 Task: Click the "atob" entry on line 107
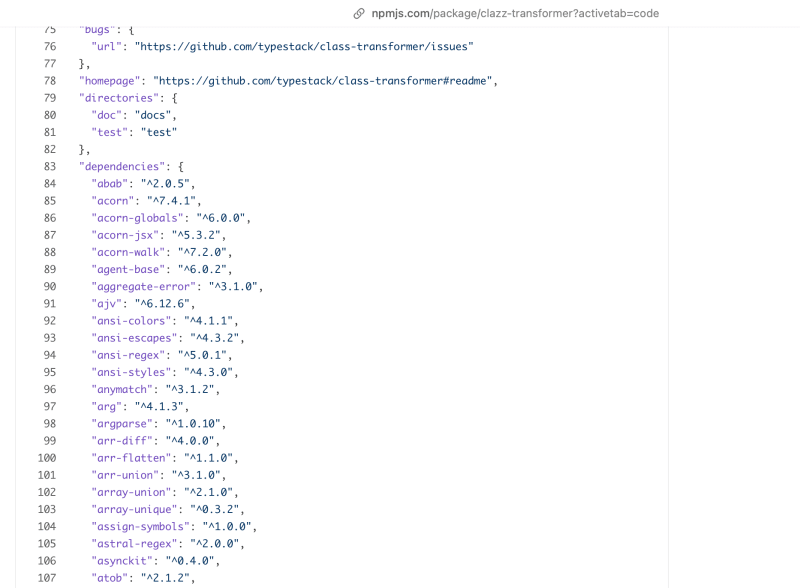[143, 578]
